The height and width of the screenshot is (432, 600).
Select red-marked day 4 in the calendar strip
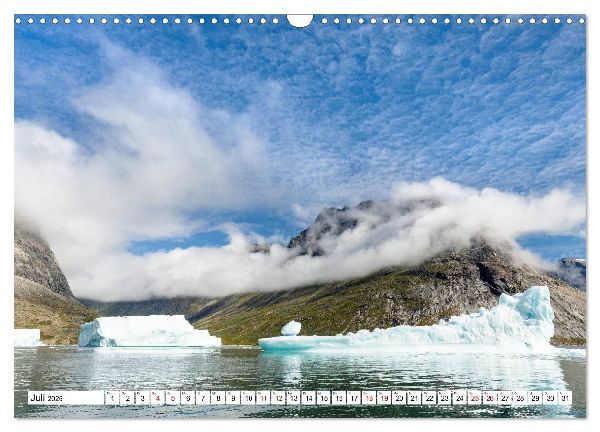[x=157, y=398]
